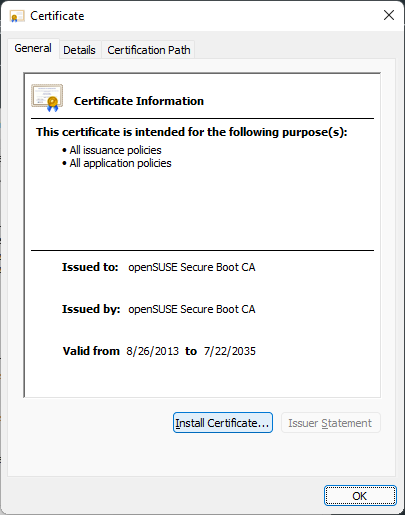Open the Details tab
405x515 pixels.
(79, 50)
